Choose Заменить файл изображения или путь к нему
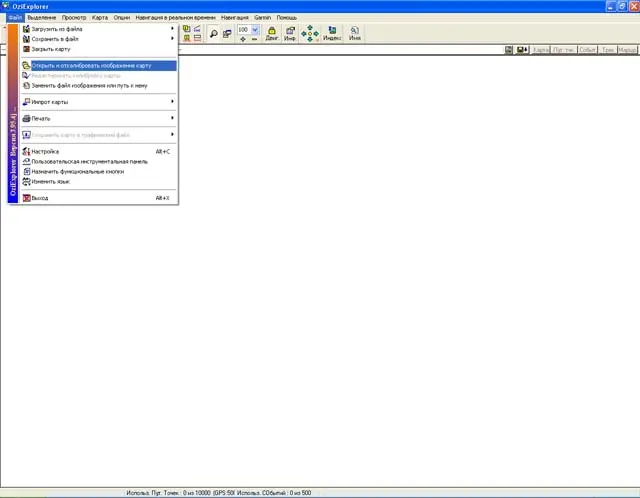Image resolution: width=640 pixels, height=498 pixels. pyautogui.click(x=99, y=86)
